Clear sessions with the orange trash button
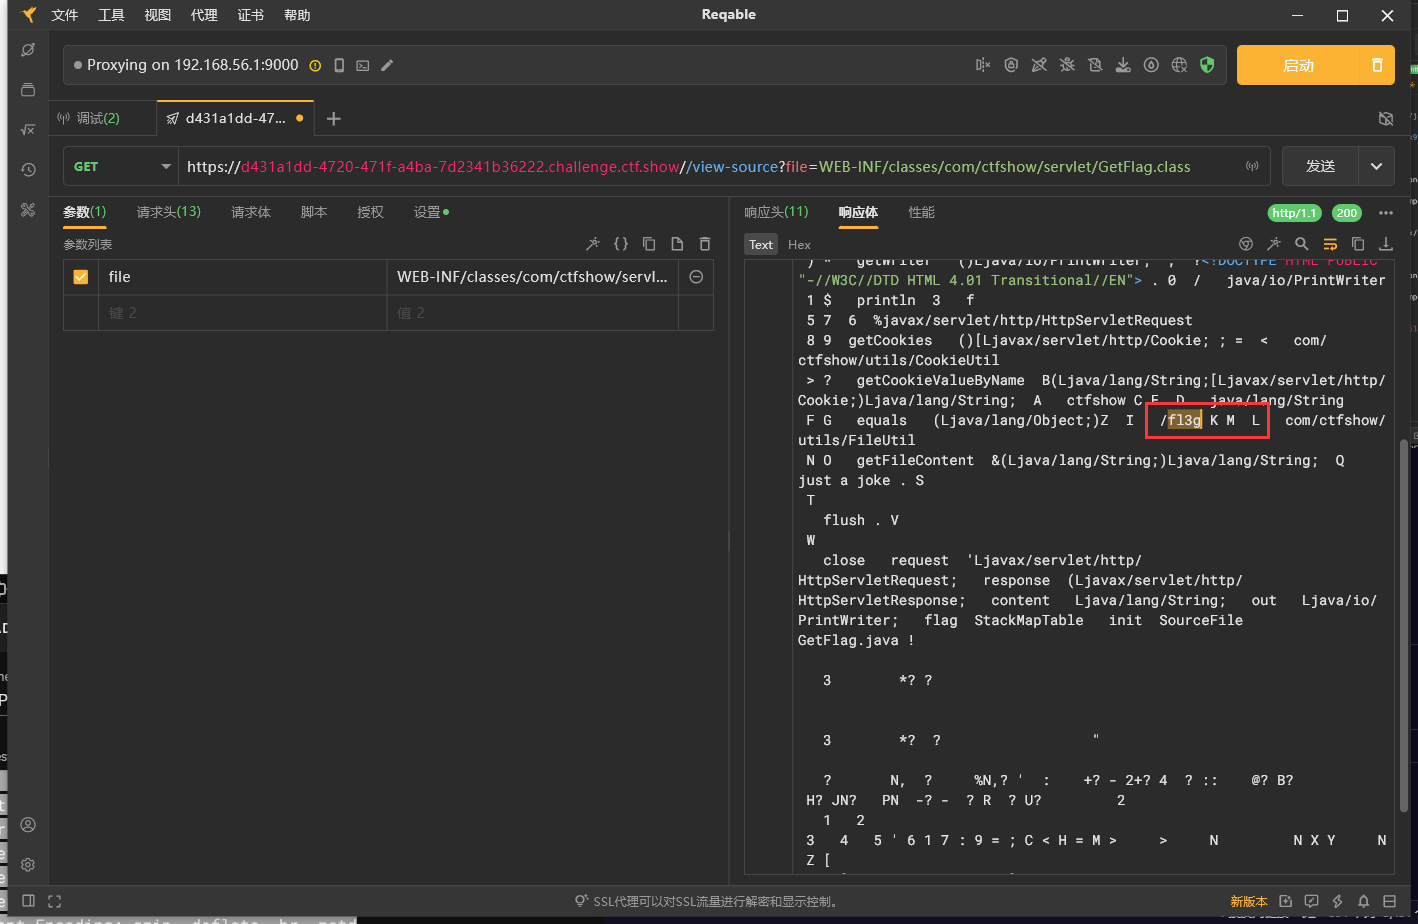1418x924 pixels. click(1377, 65)
